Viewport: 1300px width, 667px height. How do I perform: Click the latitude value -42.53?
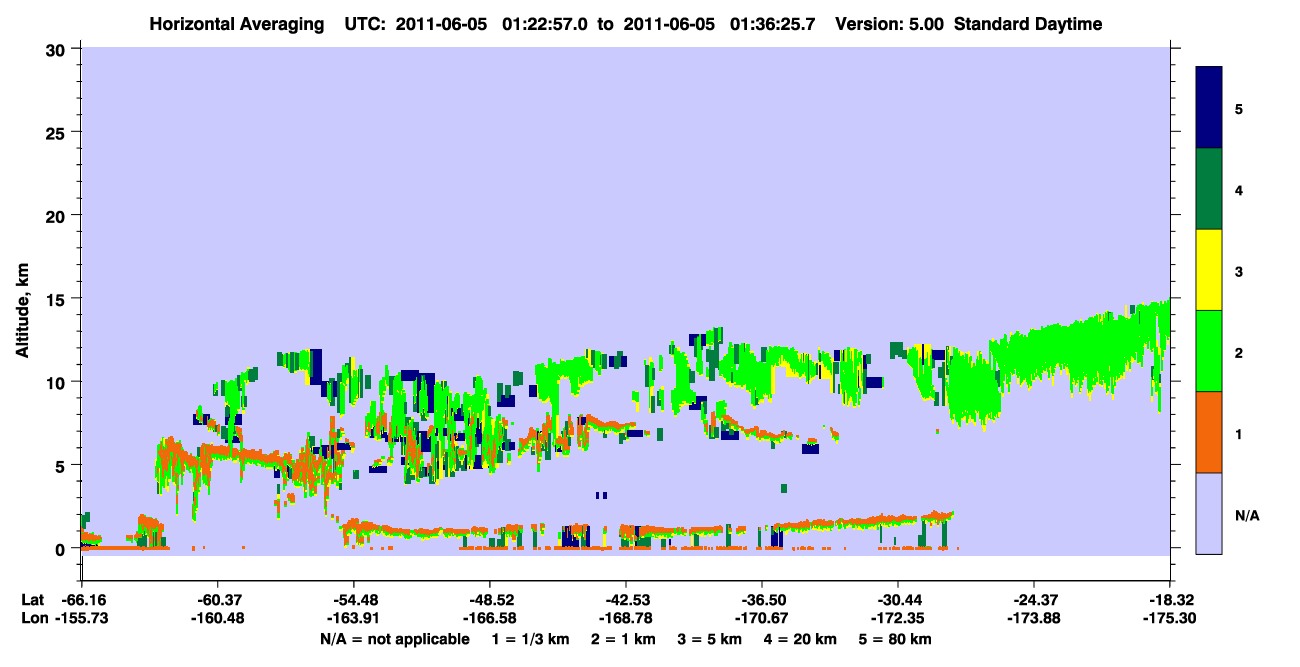626,600
